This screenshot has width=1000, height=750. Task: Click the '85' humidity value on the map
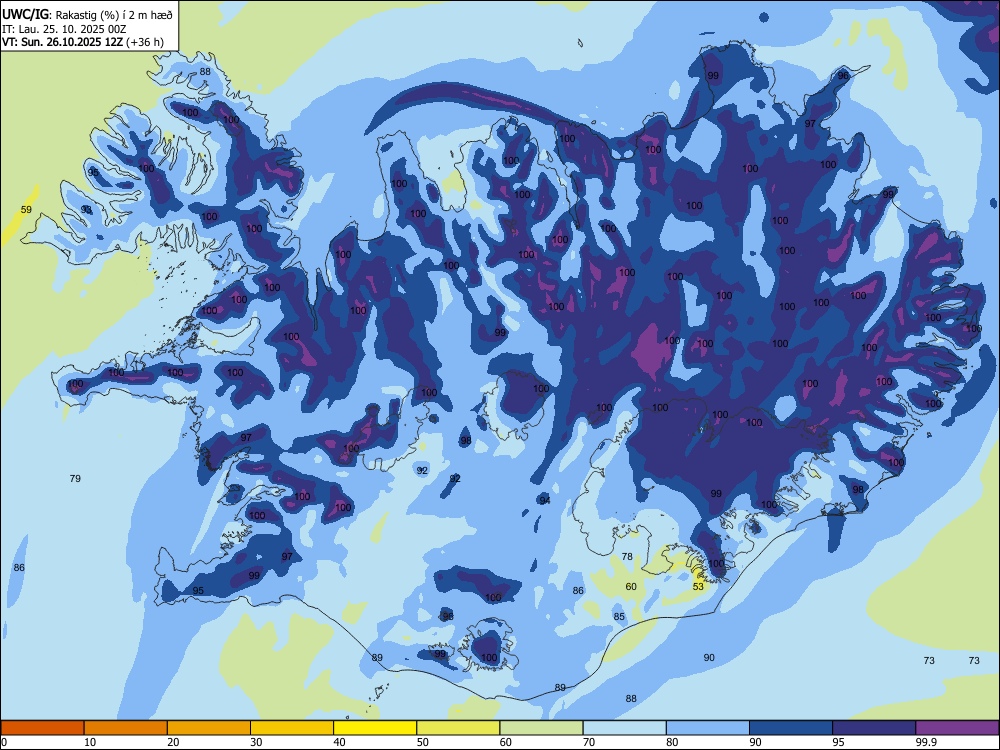pyautogui.click(x=619, y=616)
